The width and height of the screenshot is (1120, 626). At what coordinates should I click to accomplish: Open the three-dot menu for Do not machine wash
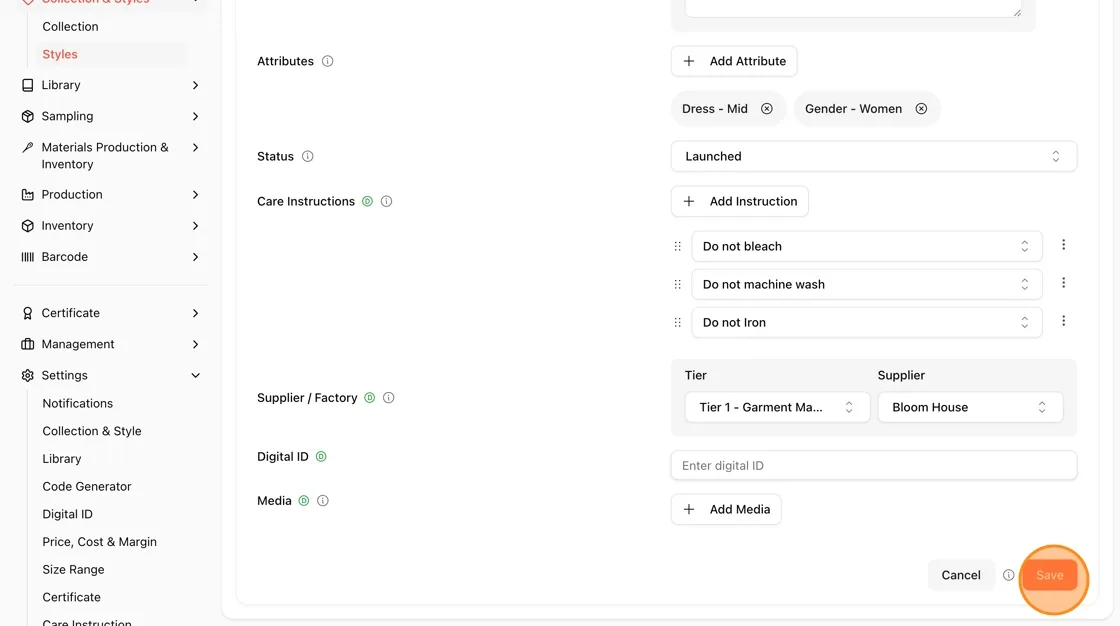1063,283
